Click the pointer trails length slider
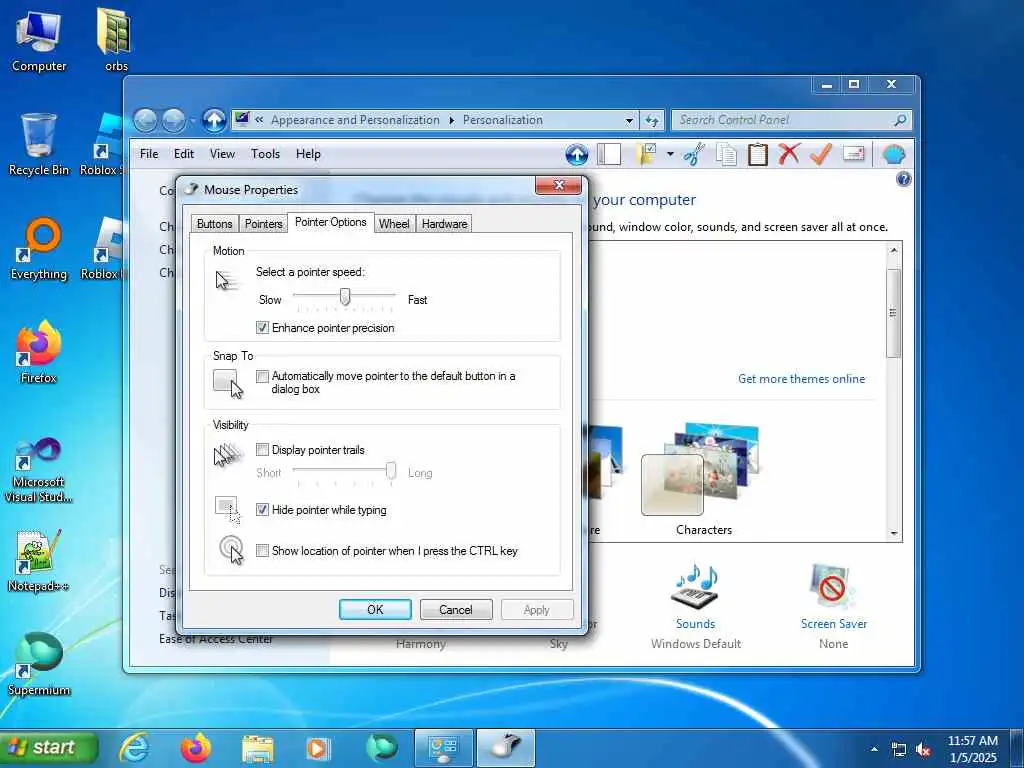This screenshot has height=768, width=1024. coord(391,470)
